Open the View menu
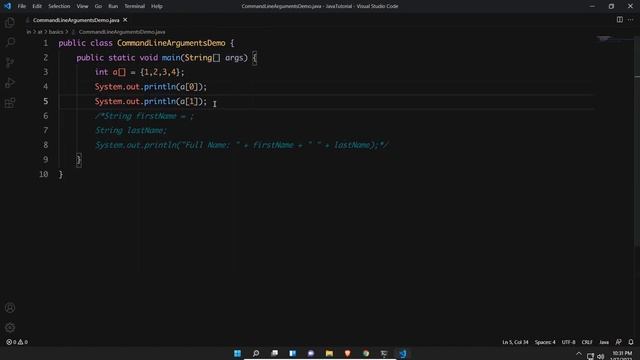 point(82,6)
